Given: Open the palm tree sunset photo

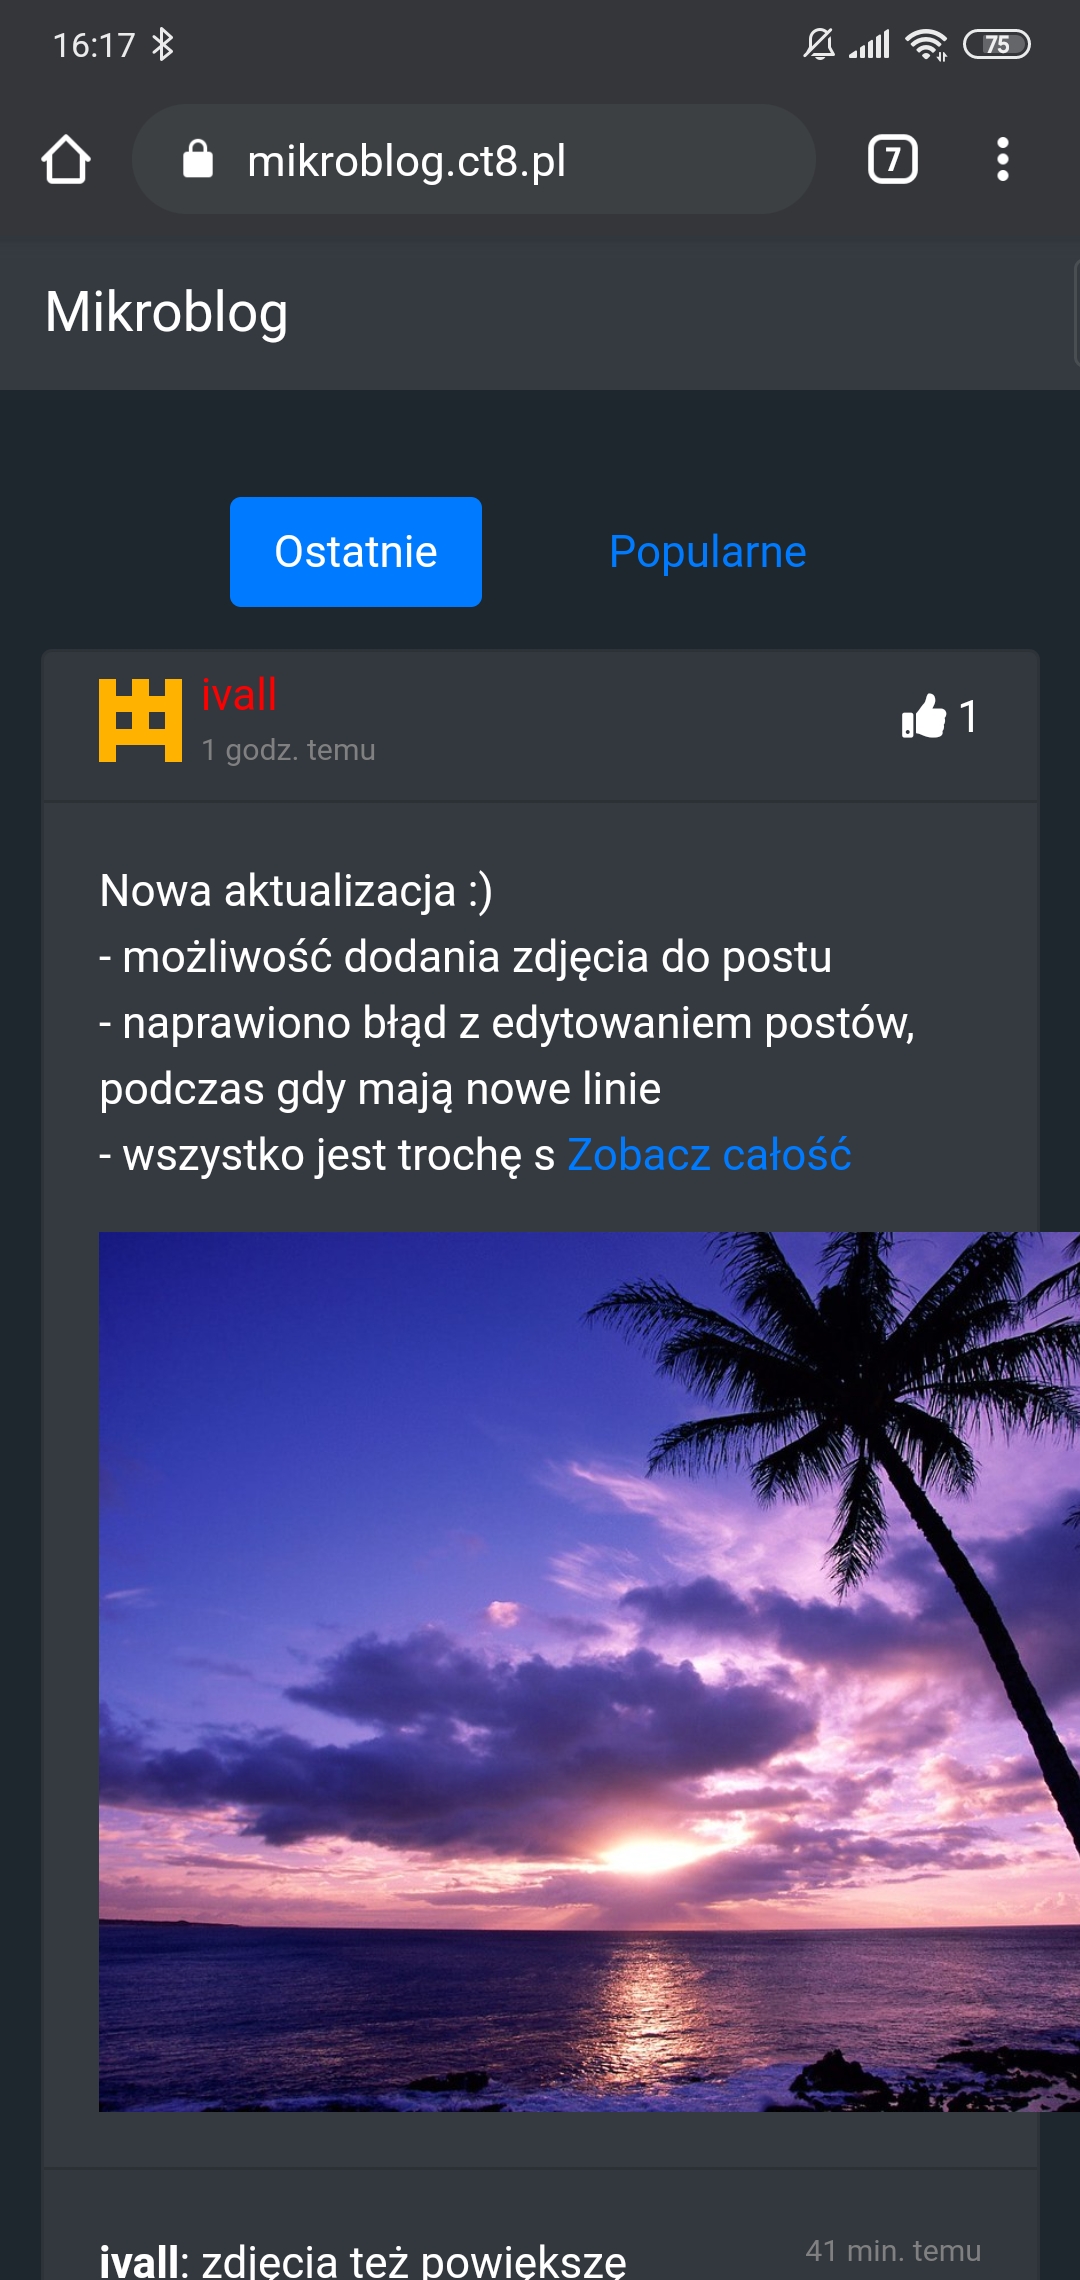Looking at the screenshot, I should [x=589, y=1672].
